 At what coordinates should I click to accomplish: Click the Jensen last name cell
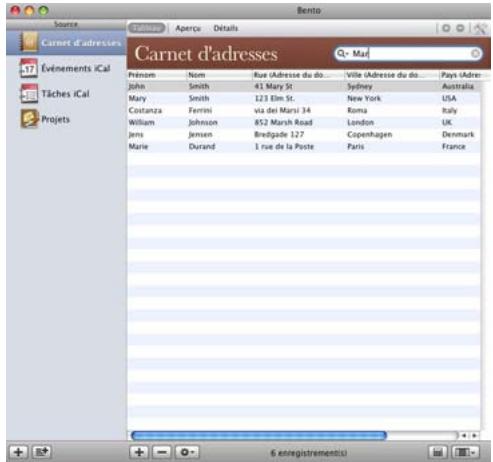[200, 134]
